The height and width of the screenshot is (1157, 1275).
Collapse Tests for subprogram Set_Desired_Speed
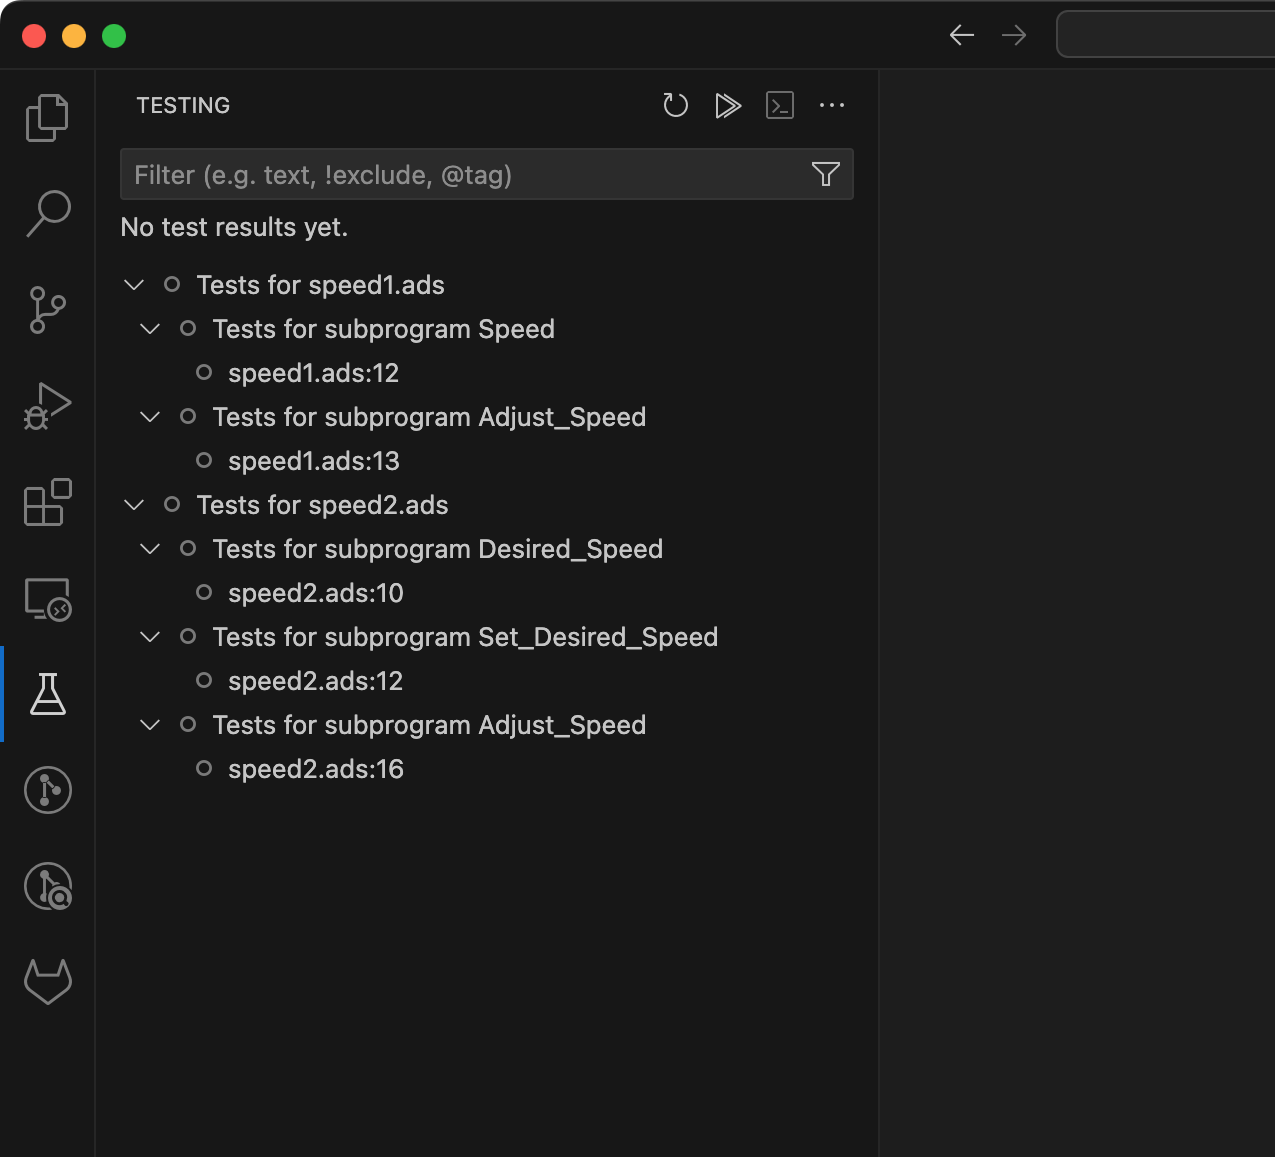coord(150,637)
